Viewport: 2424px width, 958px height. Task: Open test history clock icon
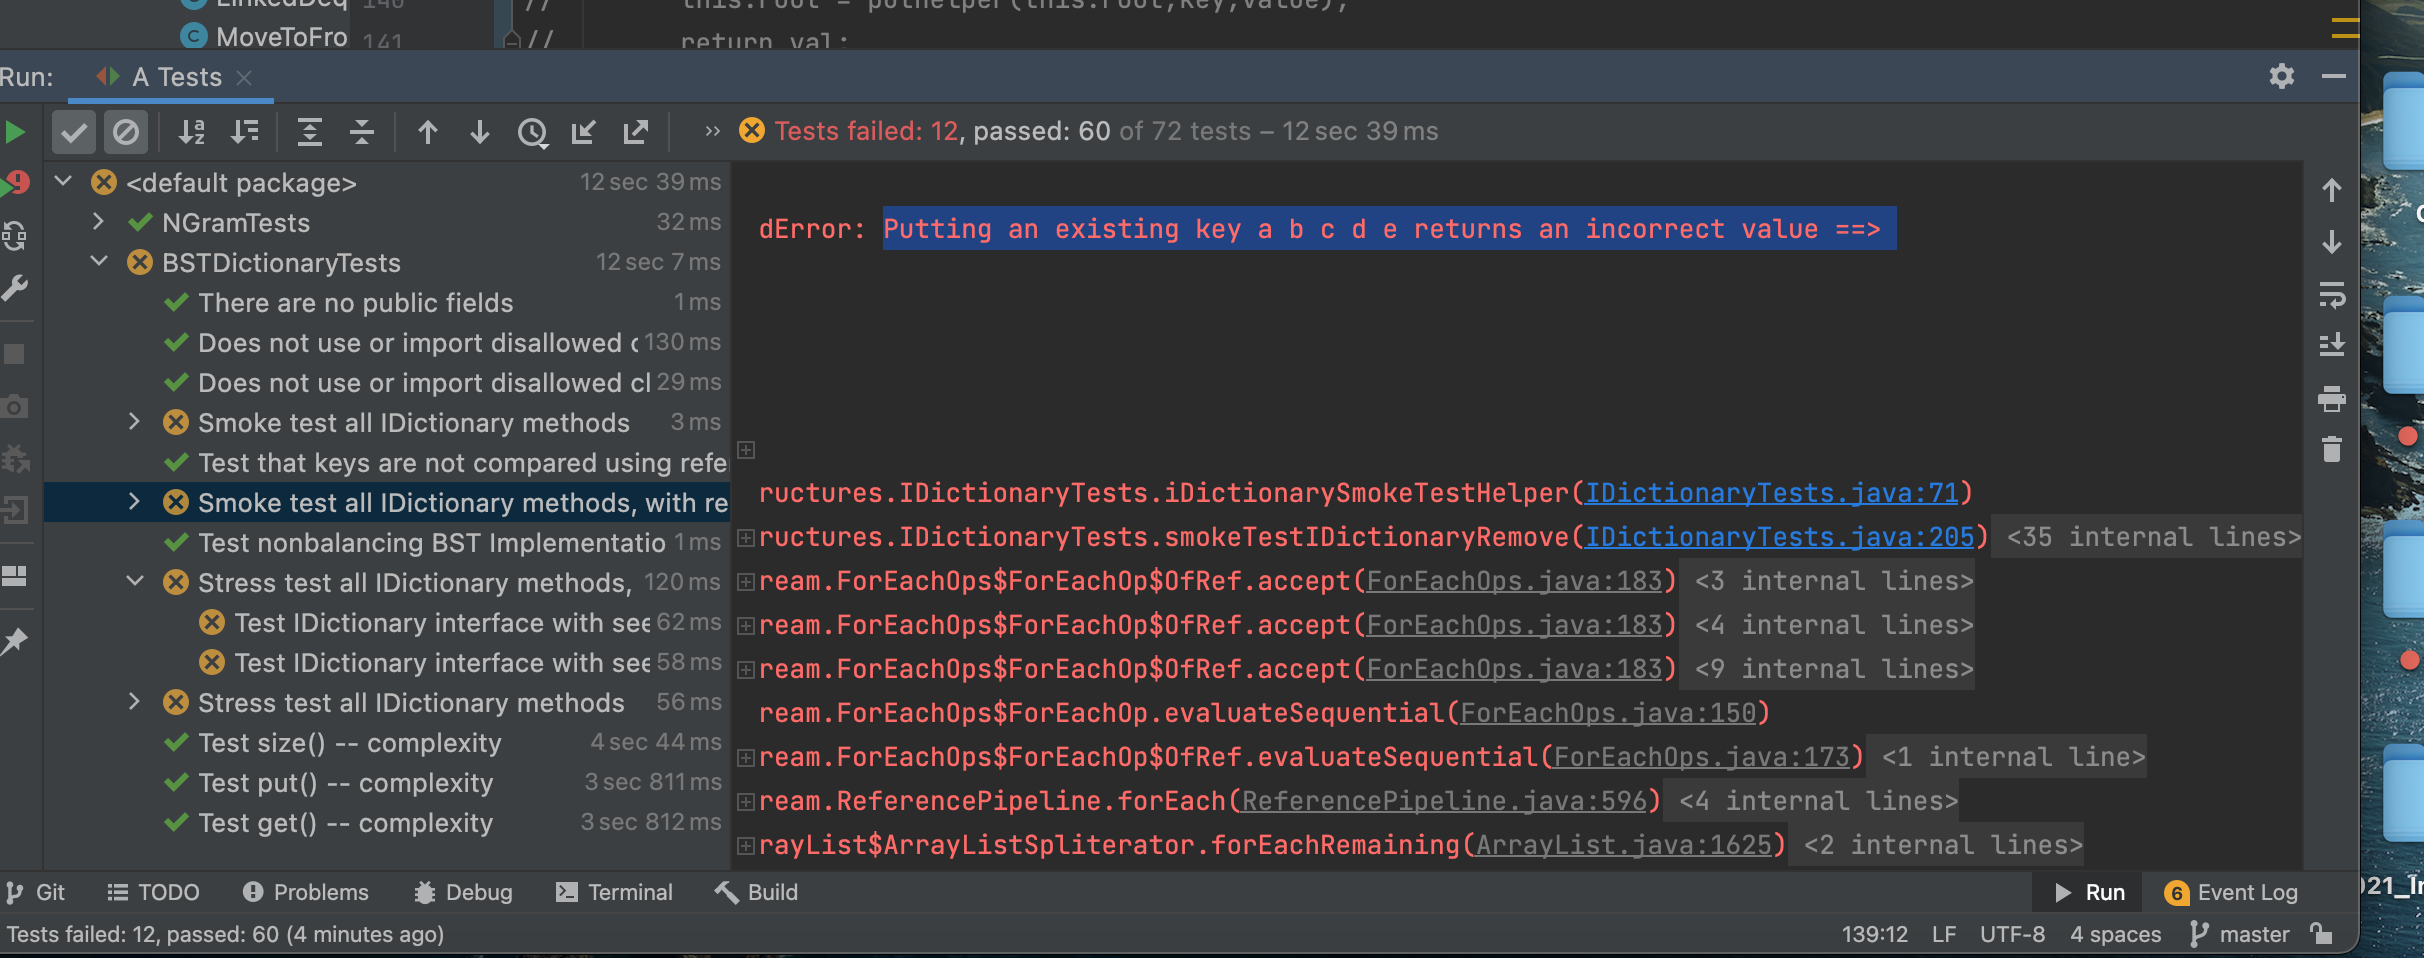tap(532, 132)
